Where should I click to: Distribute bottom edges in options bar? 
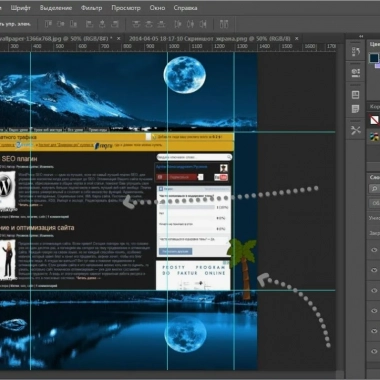161,24
